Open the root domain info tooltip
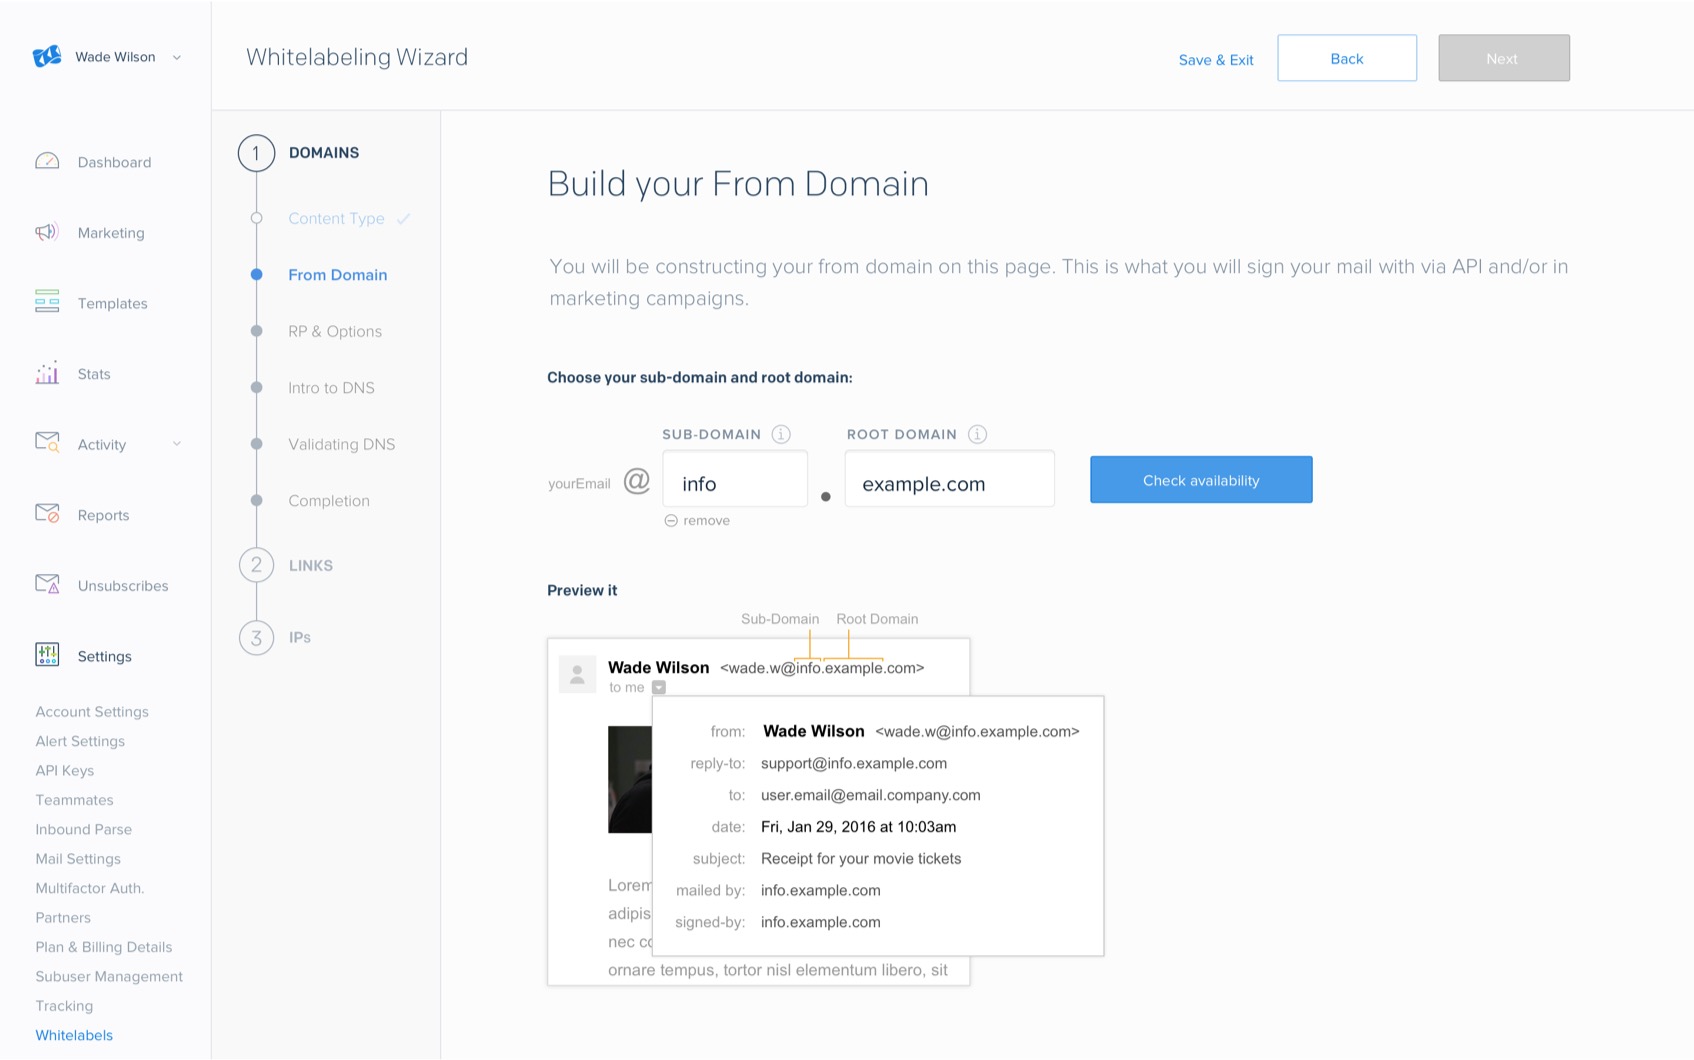Image resolution: width=1694 pixels, height=1060 pixels. (x=976, y=433)
